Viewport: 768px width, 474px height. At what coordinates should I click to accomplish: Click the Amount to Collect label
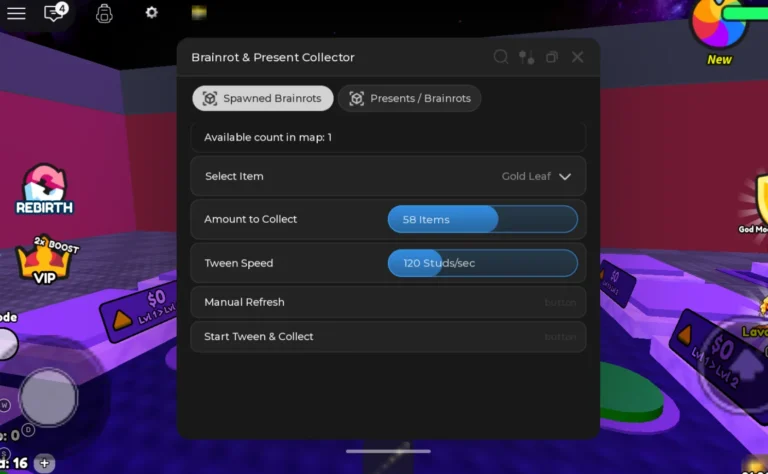pyautogui.click(x=250, y=219)
